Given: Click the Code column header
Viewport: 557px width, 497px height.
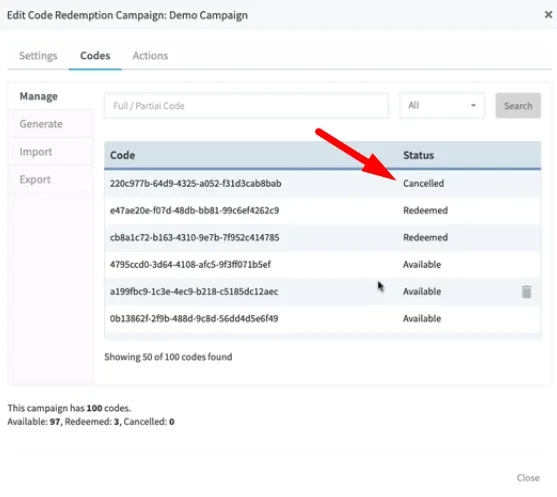Looking at the screenshot, I should 123,155.
